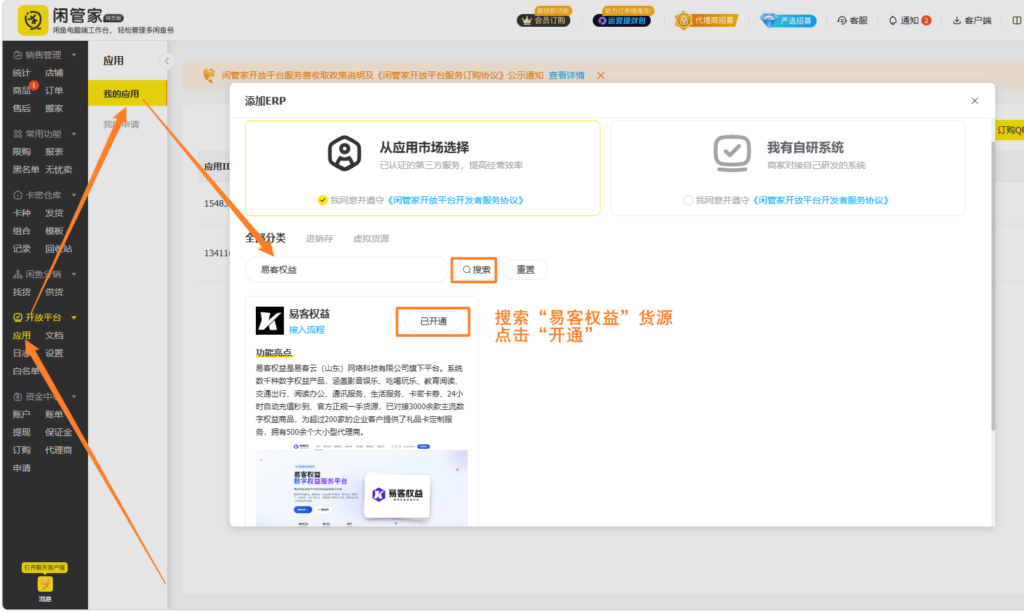
Task: Click the 搜索 button
Action: click(x=474, y=270)
